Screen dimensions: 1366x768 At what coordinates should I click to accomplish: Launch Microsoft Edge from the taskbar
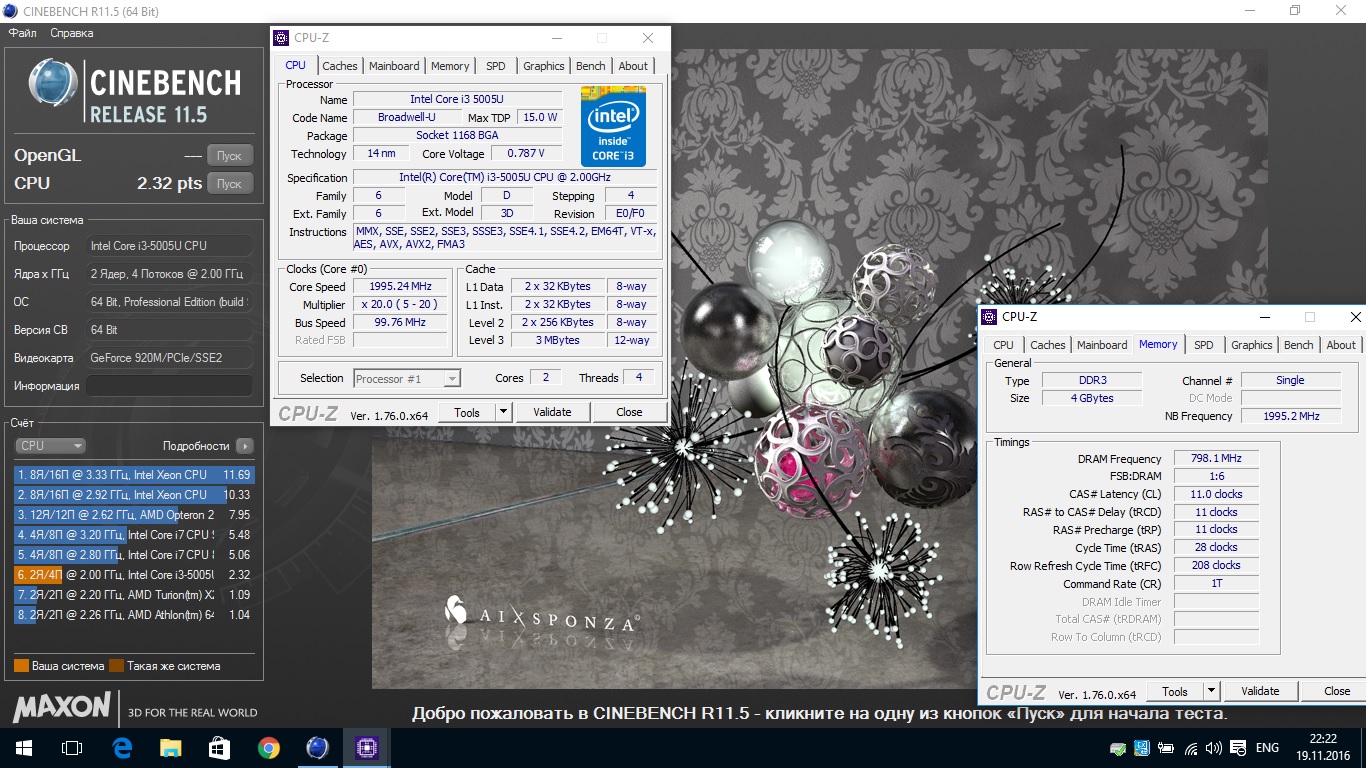tap(122, 747)
